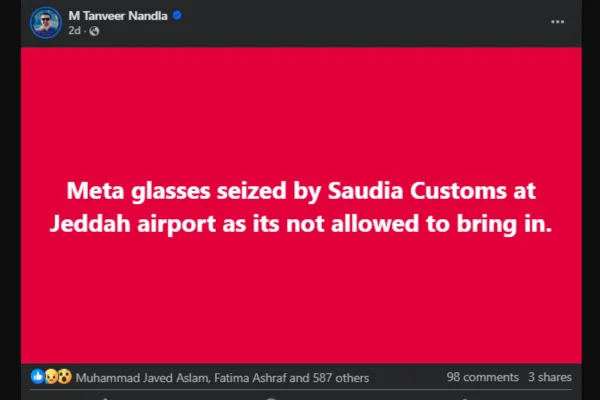This screenshot has height=400, width=600.
Task: Open M Tanveer Nandla profile name link
Action: [118, 15]
